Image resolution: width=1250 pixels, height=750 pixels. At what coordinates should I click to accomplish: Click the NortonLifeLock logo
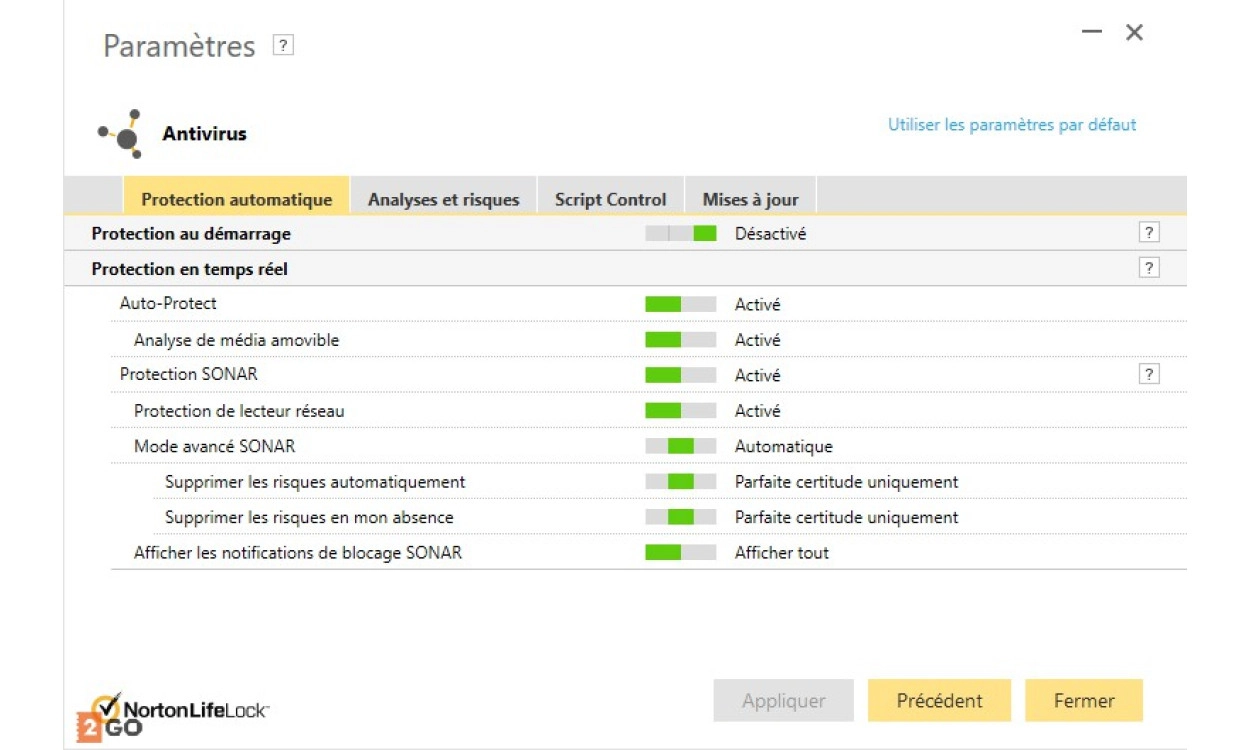coord(175,712)
